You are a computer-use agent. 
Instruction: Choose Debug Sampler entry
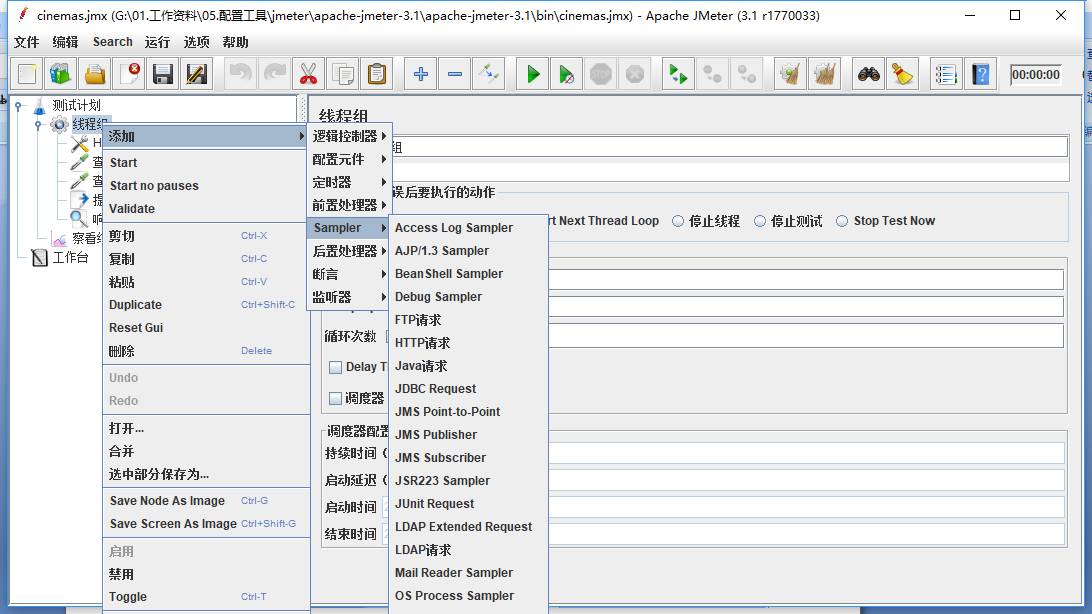click(468, 297)
